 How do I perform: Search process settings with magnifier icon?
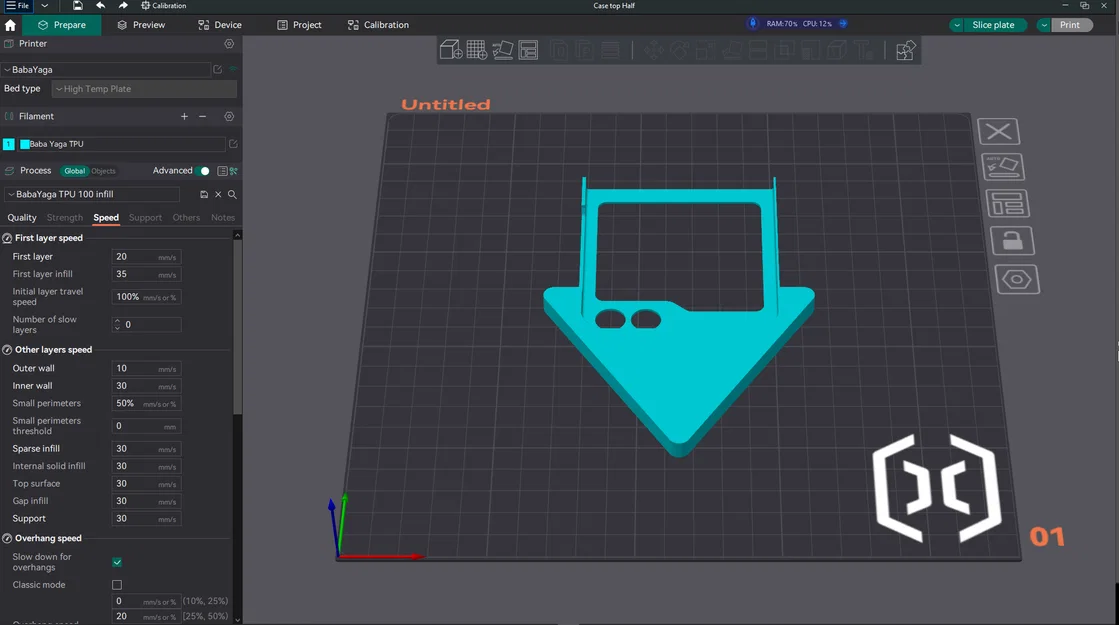tap(232, 194)
